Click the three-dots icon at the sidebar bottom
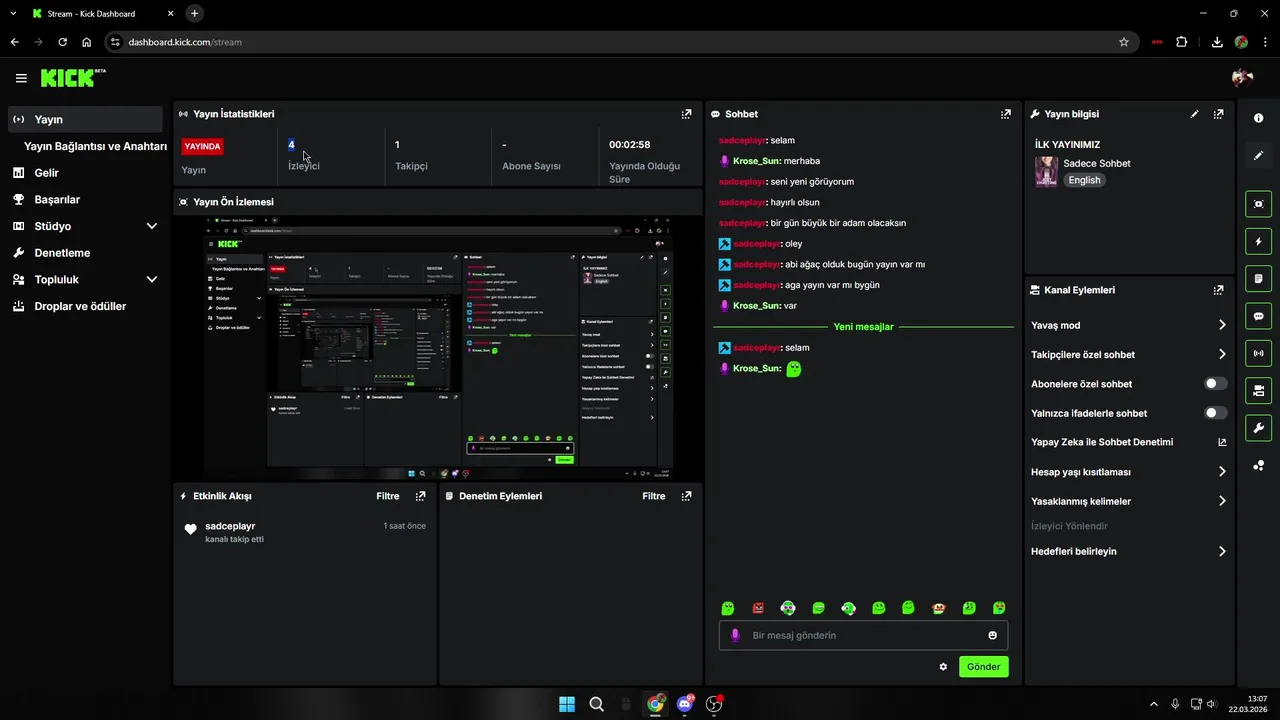The height and width of the screenshot is (720, 1280). 1258,465
